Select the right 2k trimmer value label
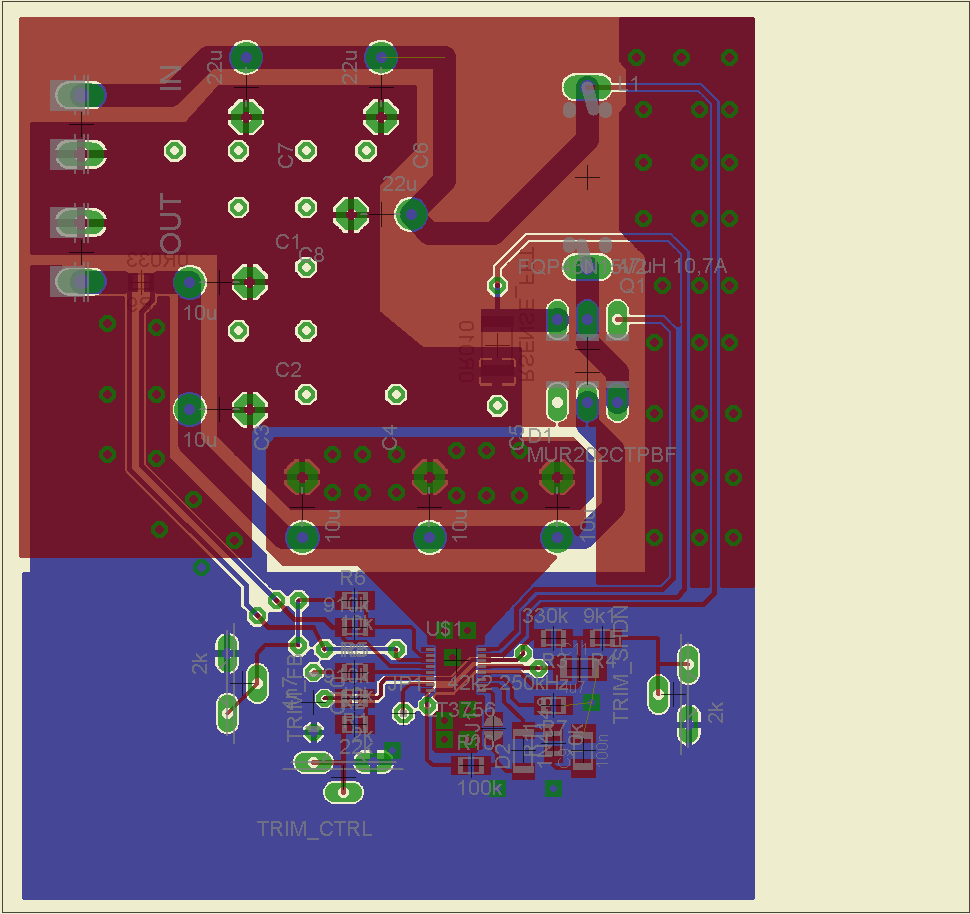 (715, 713)
